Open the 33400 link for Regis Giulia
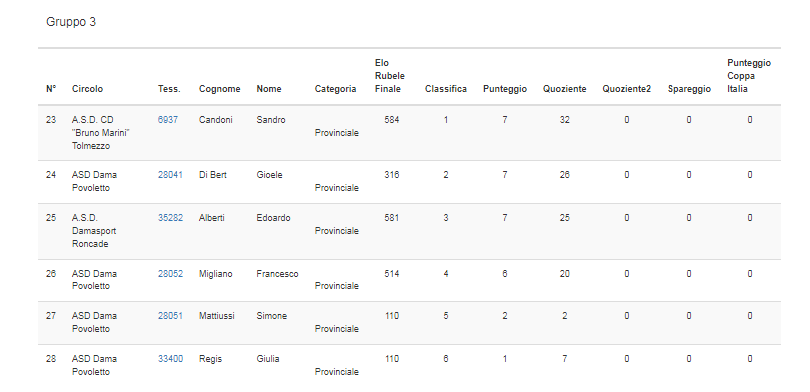 click(170, 358)
